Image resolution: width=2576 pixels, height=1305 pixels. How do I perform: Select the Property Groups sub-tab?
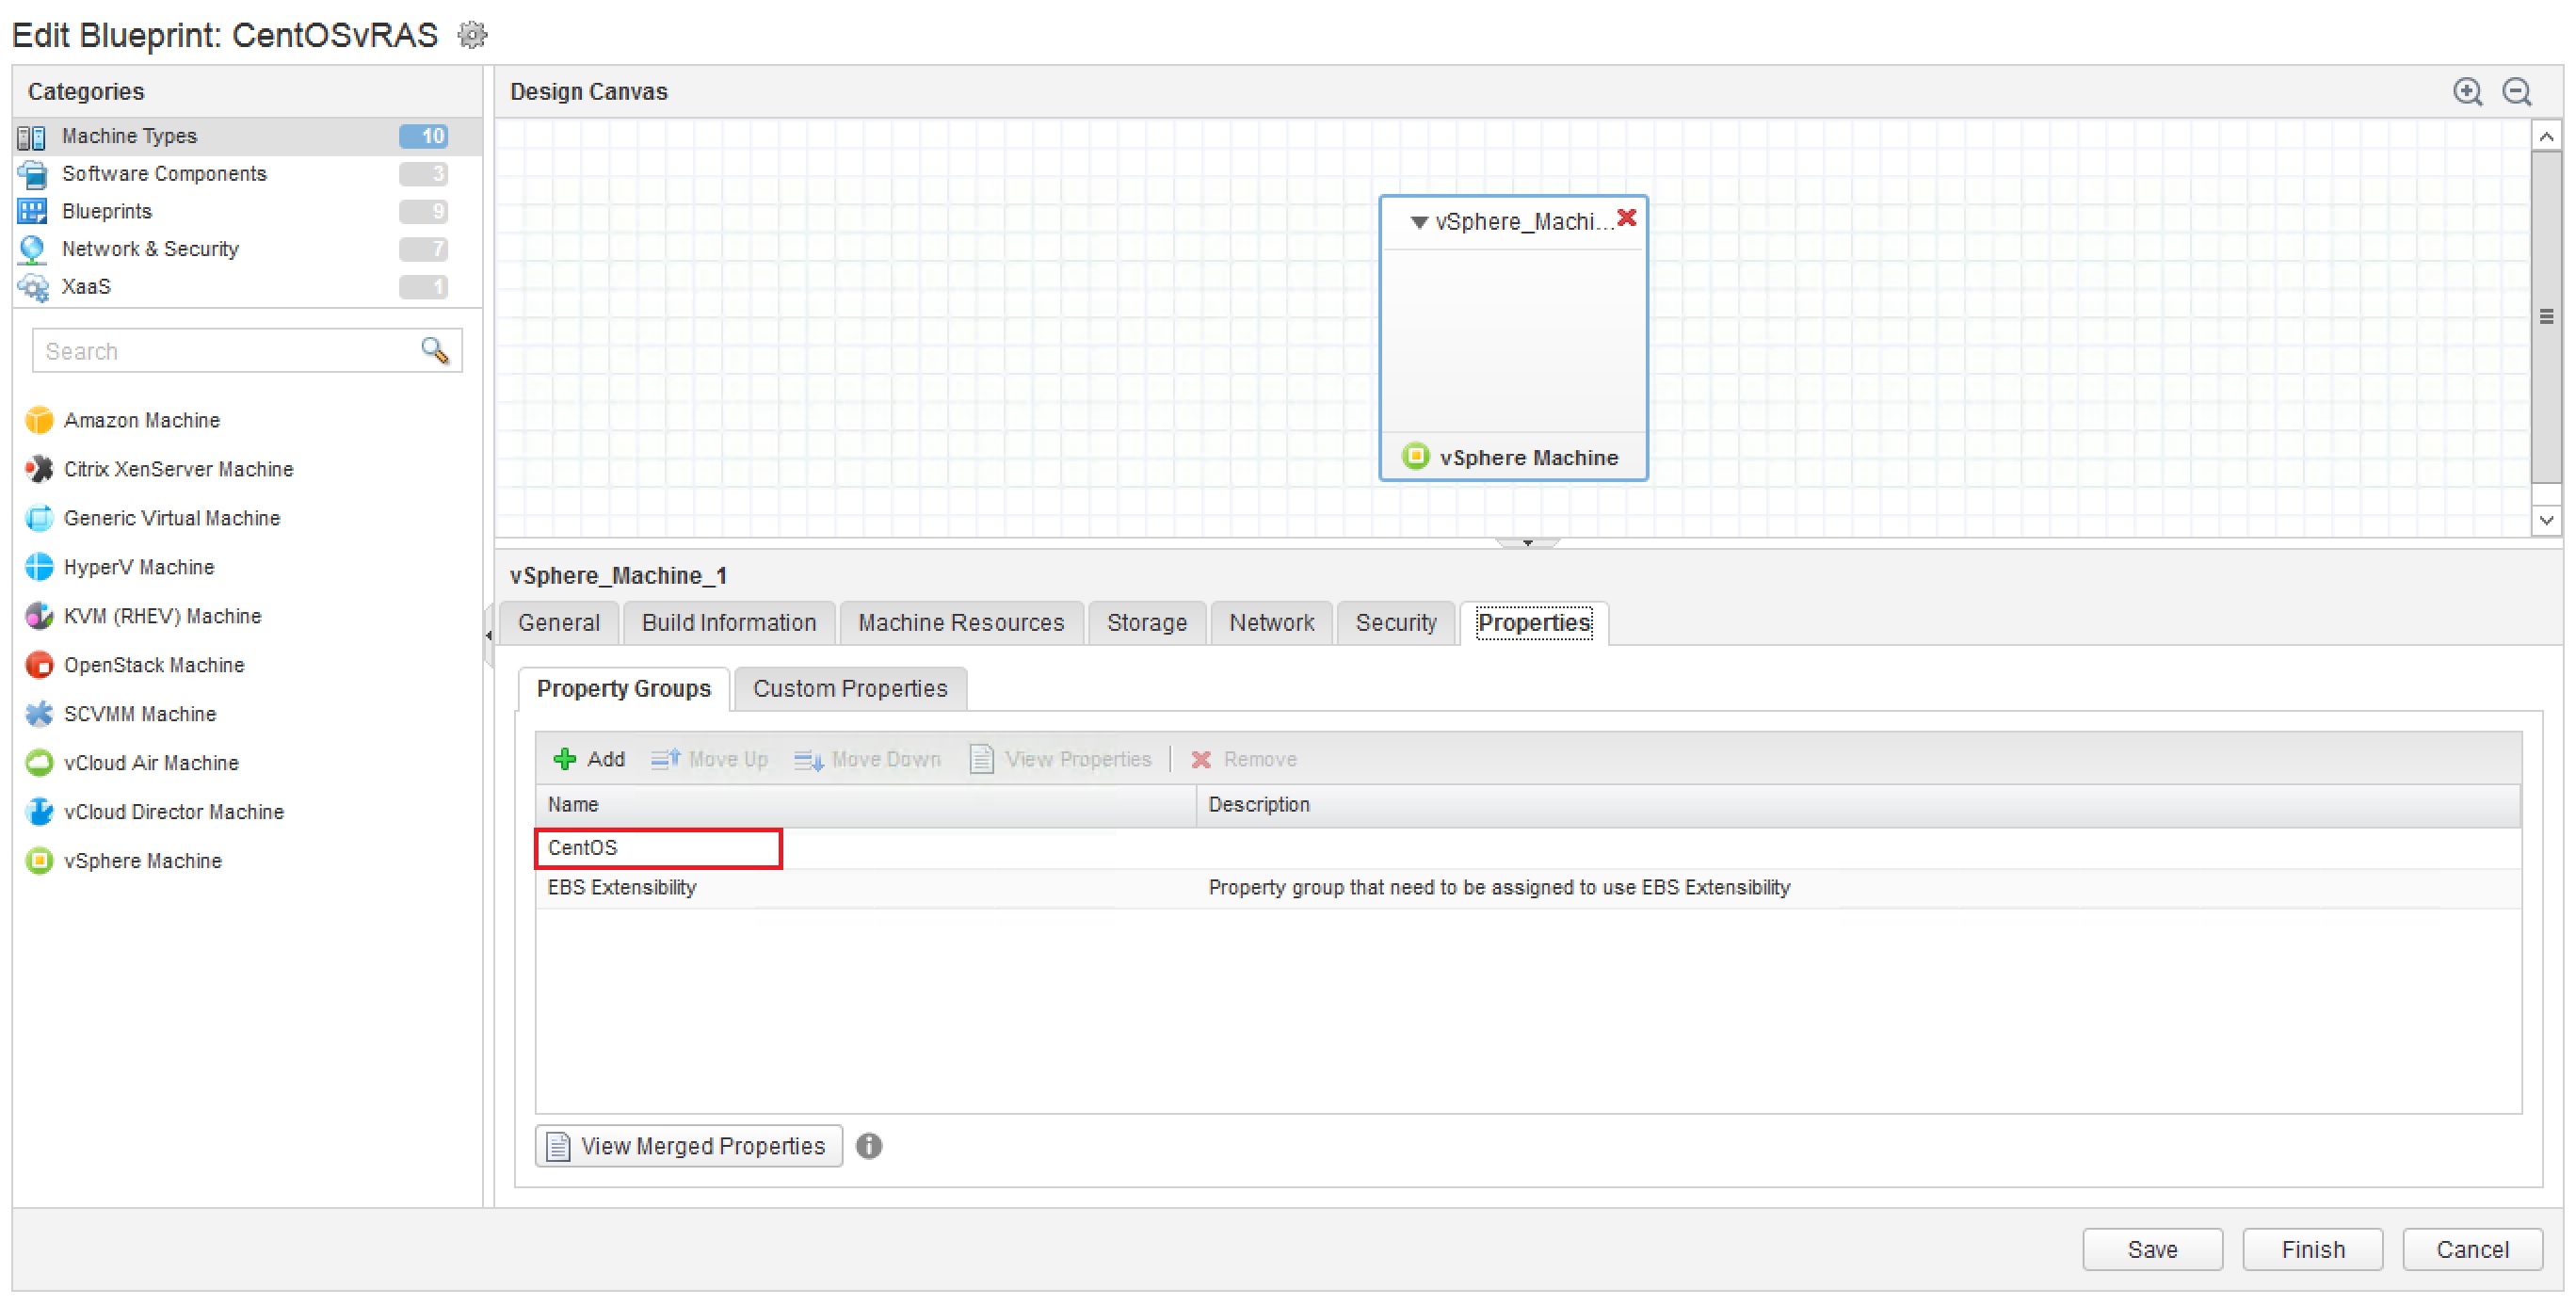(624, 689)
